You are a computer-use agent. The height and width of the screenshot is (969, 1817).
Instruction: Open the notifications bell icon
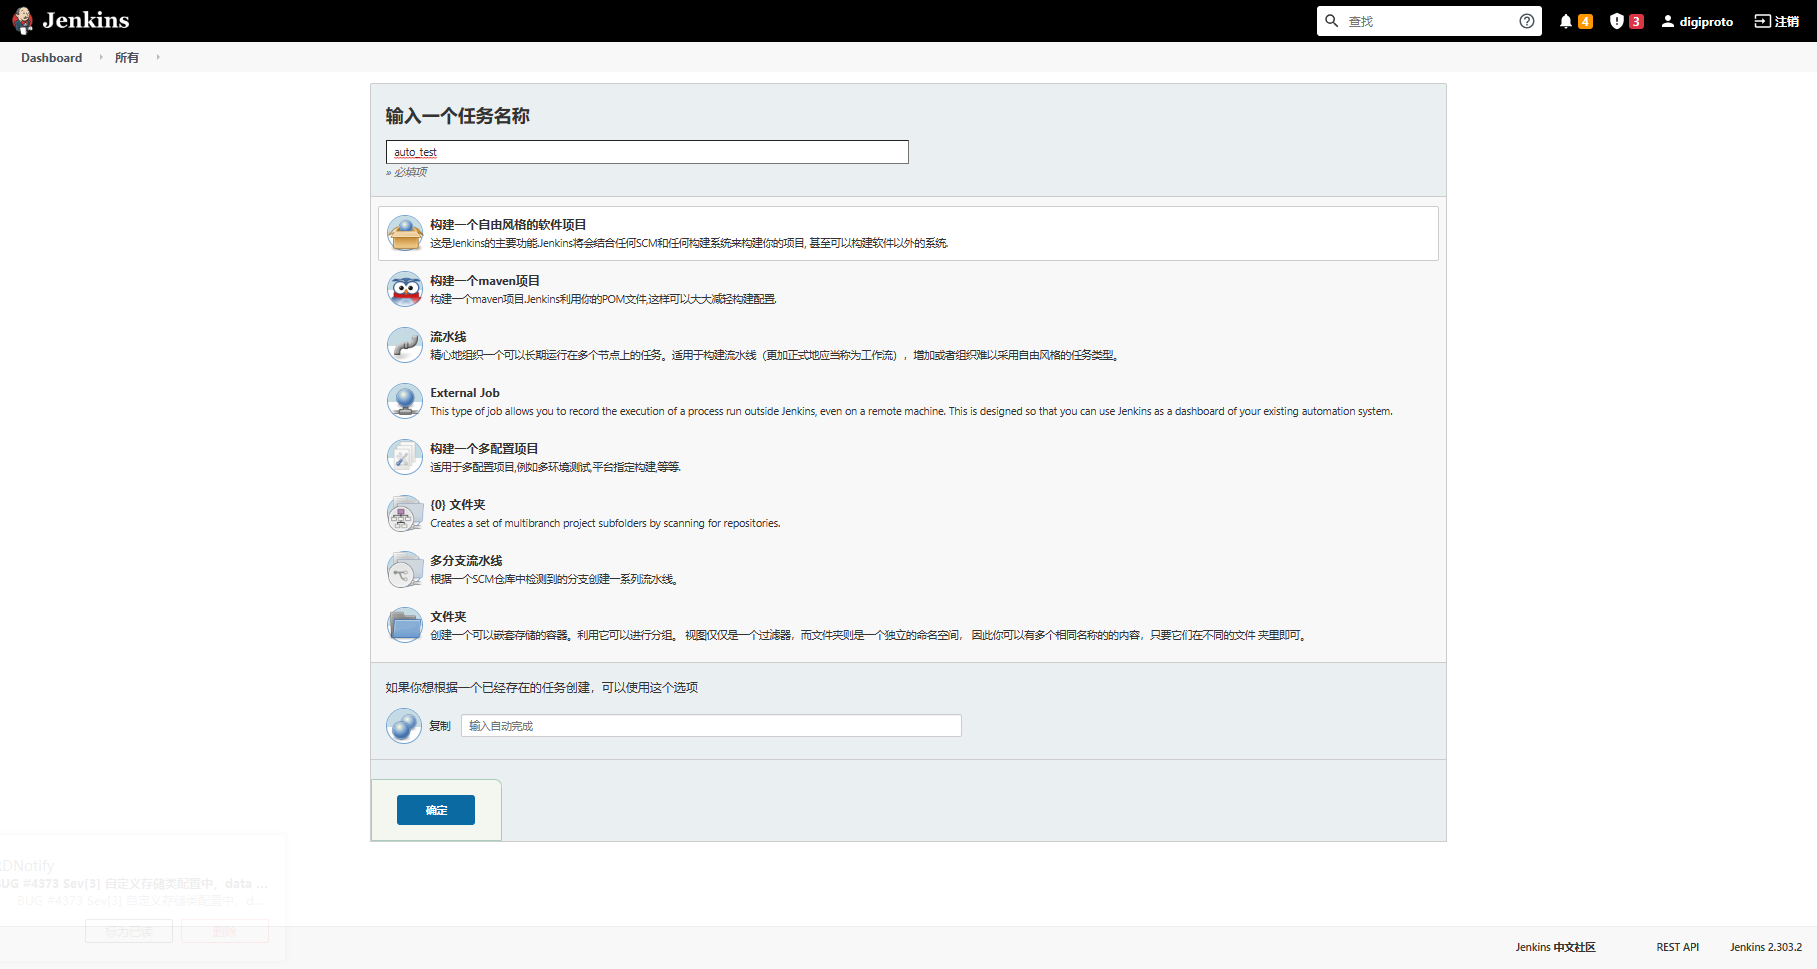[1565, 20]
